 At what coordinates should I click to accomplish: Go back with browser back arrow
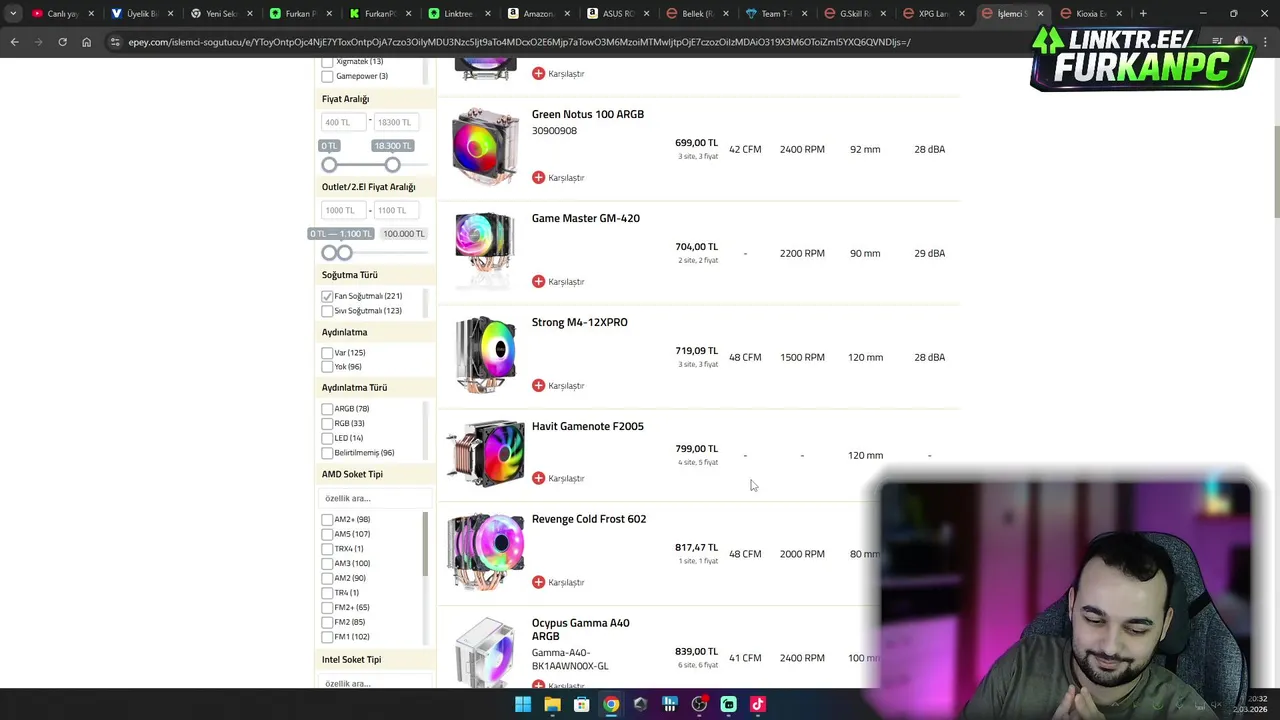tap(14, 42)
